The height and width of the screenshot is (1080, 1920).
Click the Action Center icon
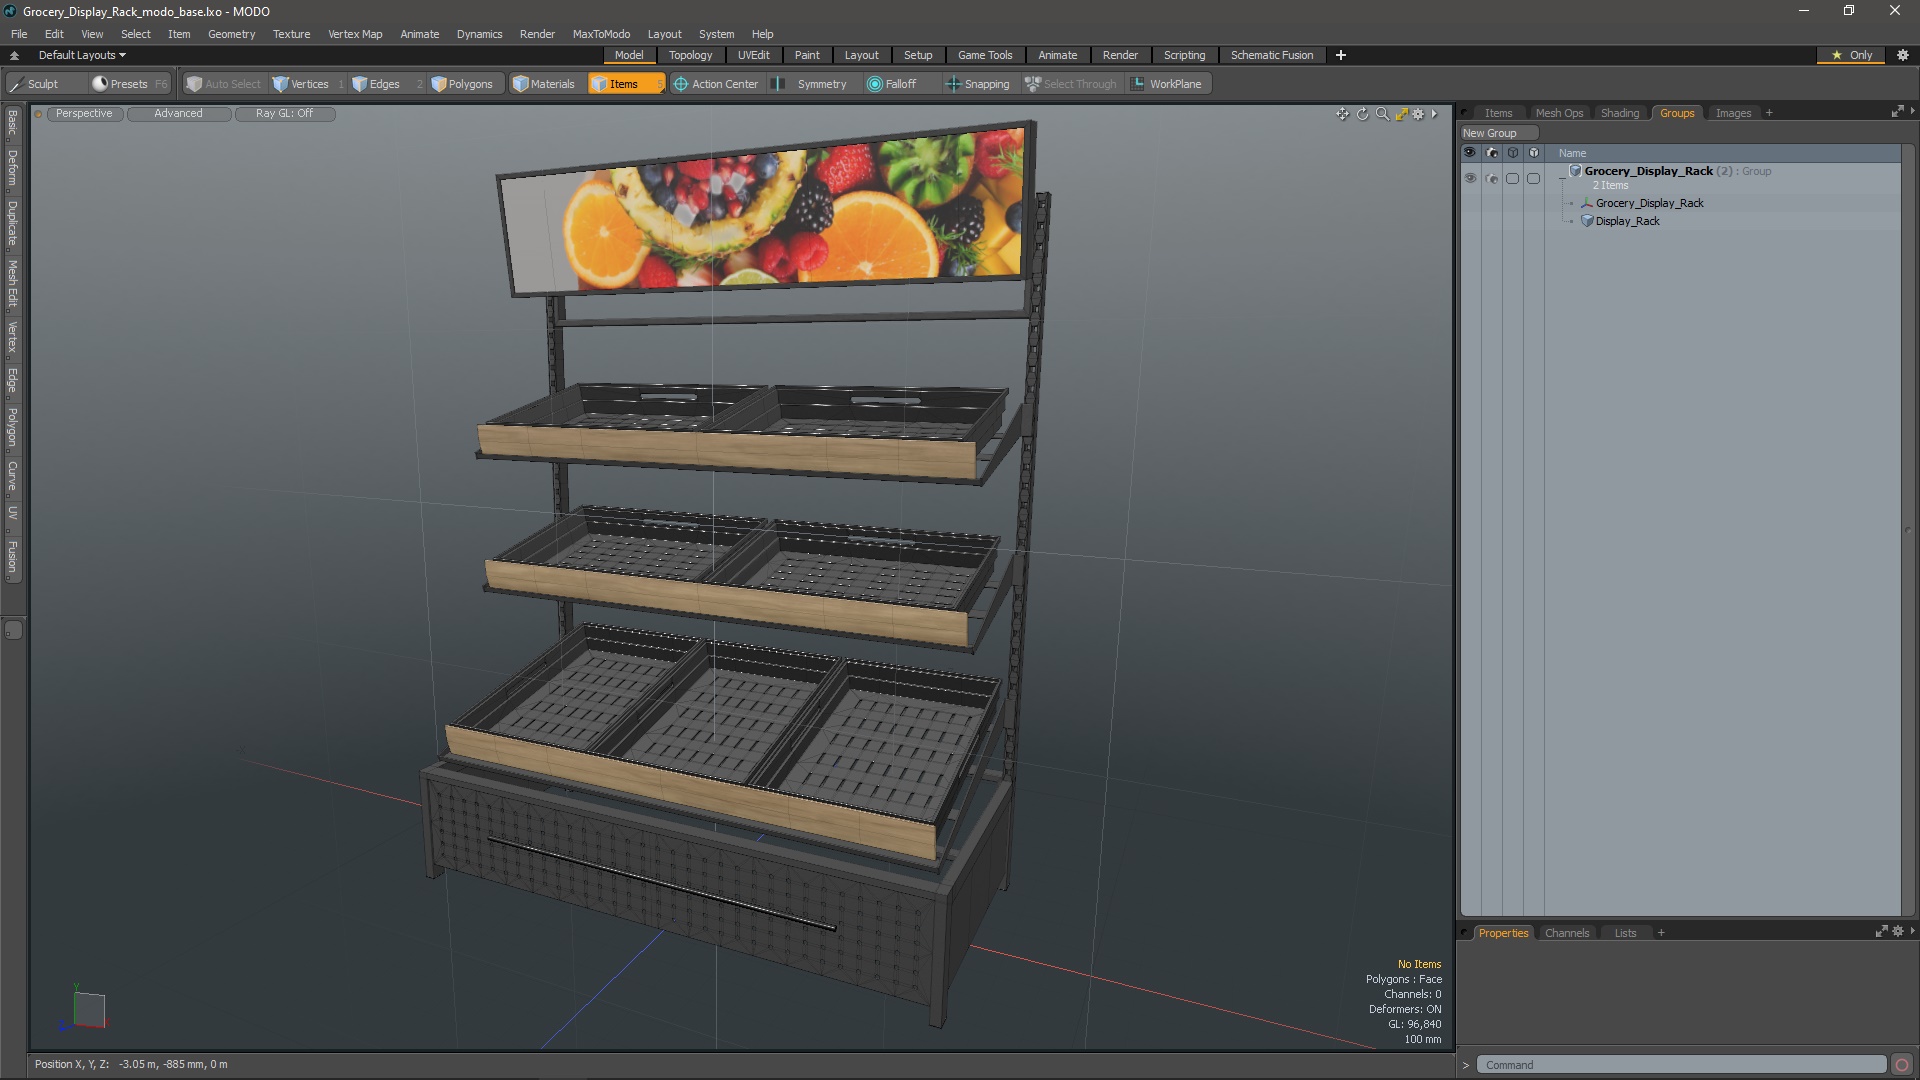pos(679,83)
